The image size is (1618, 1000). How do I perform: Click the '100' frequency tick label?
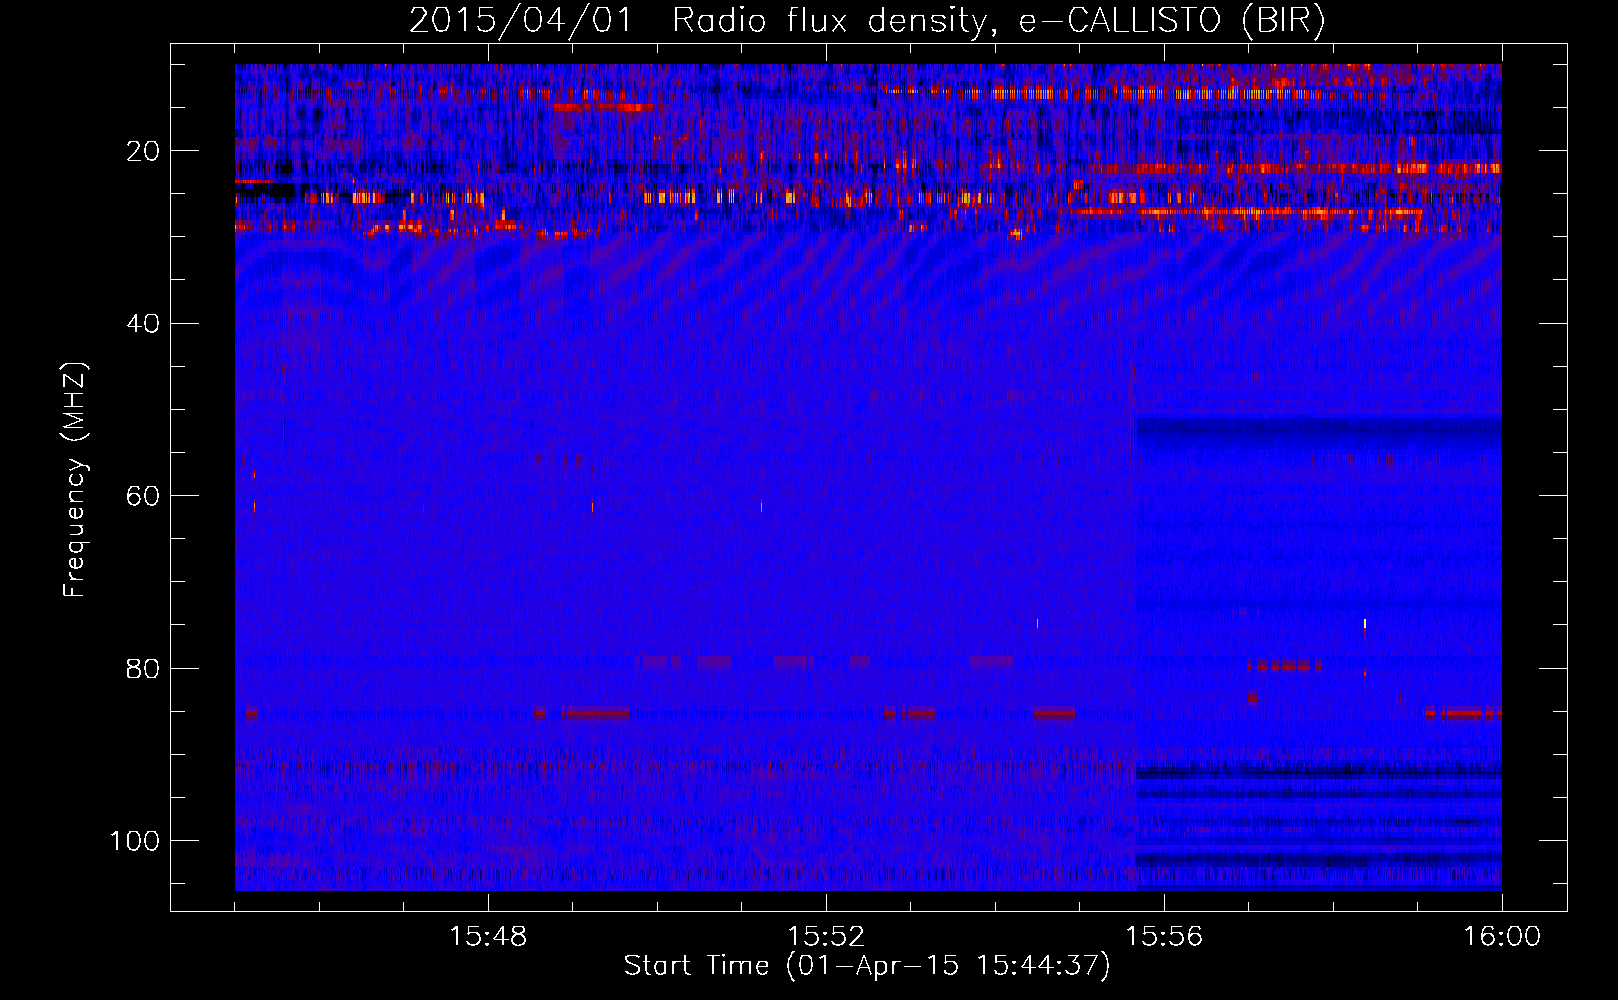[x=135, y=841]
